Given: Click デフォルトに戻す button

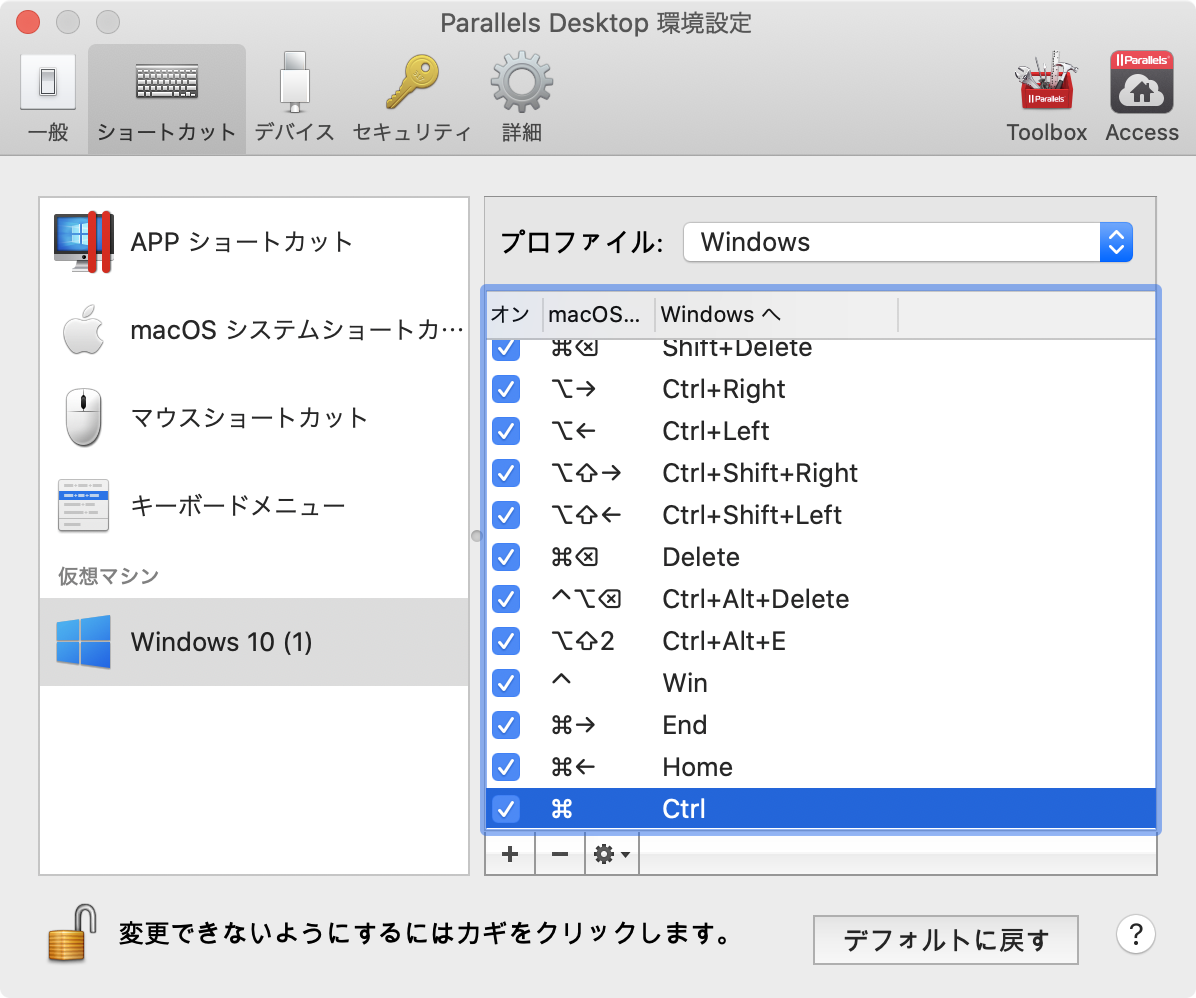Looking at the screenshot, I should (946, 940).
